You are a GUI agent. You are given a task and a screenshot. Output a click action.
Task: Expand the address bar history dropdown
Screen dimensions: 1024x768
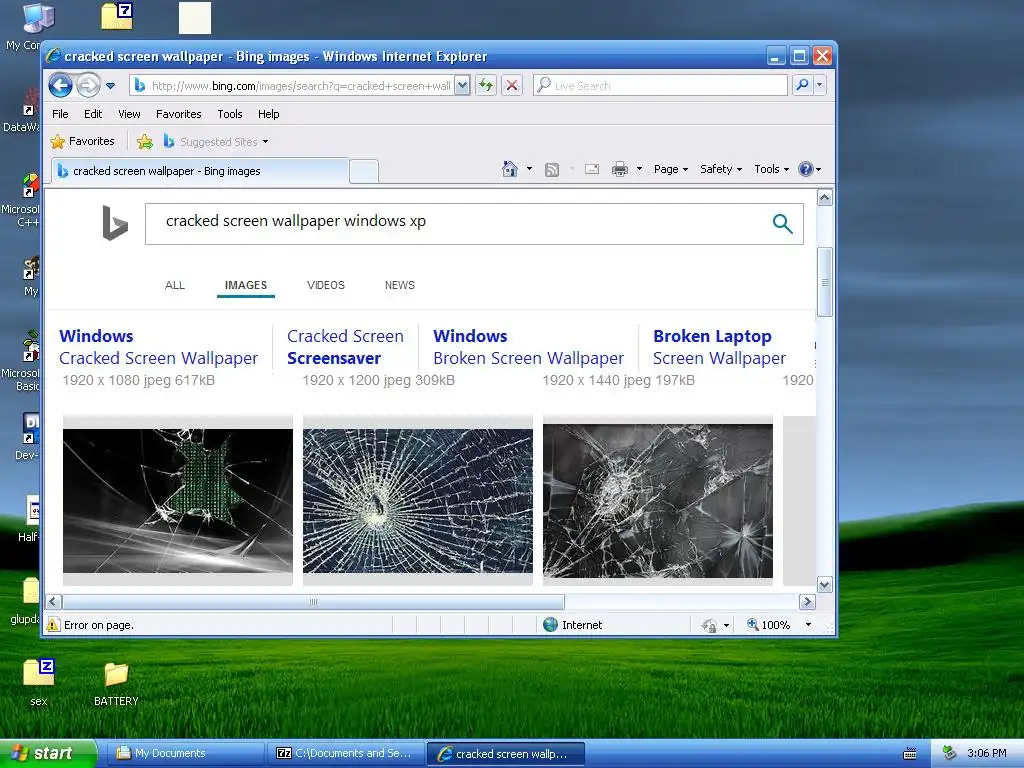click(x=462, y=86)
